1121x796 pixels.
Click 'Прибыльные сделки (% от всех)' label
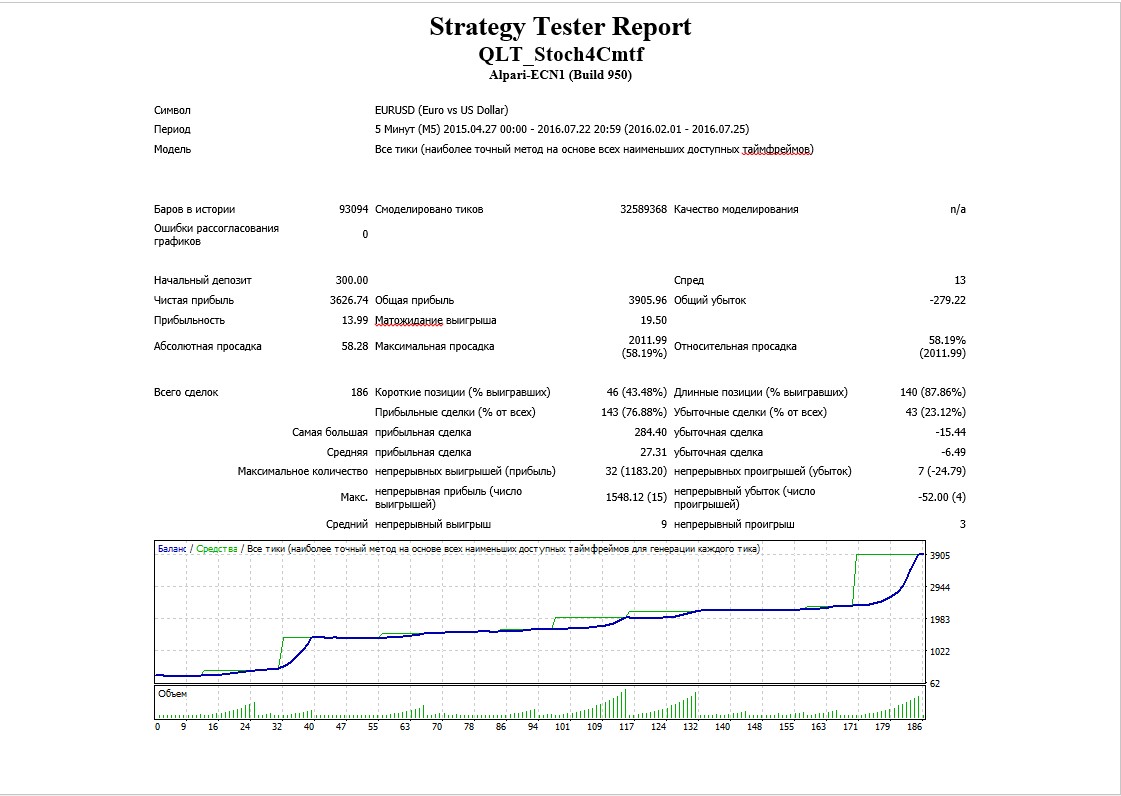click(455, 412)
